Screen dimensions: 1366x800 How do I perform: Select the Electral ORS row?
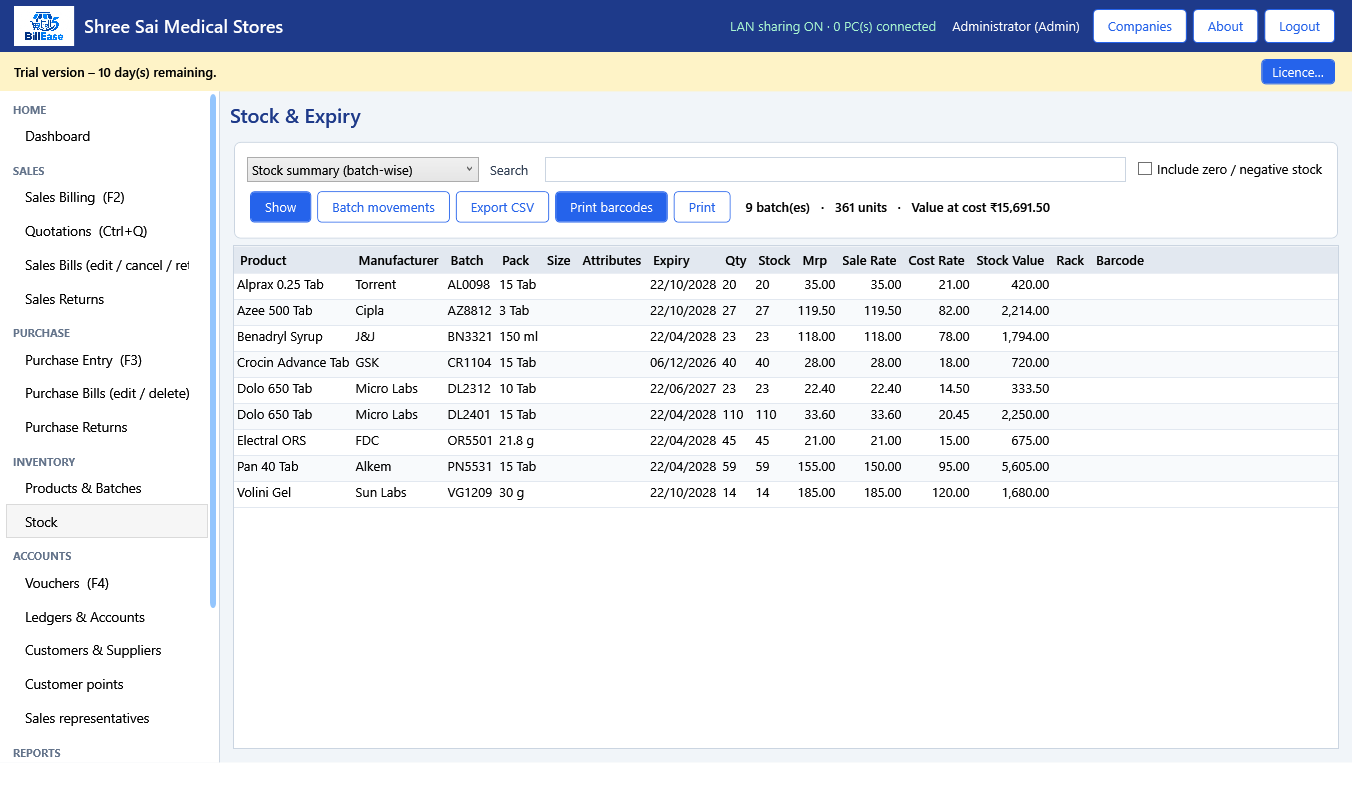click(x=786, y=441)
